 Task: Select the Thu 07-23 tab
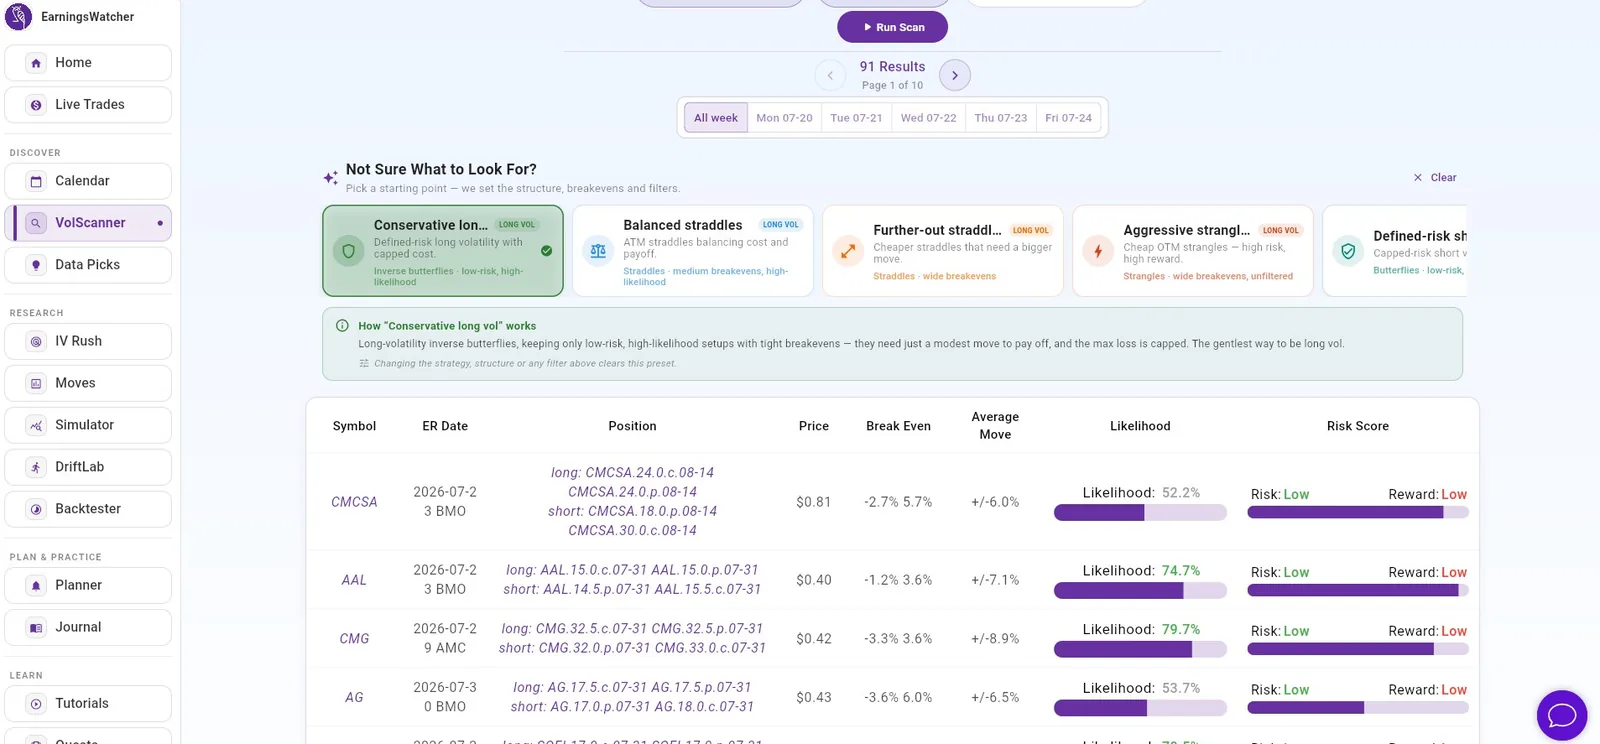tap(1000, 118)
